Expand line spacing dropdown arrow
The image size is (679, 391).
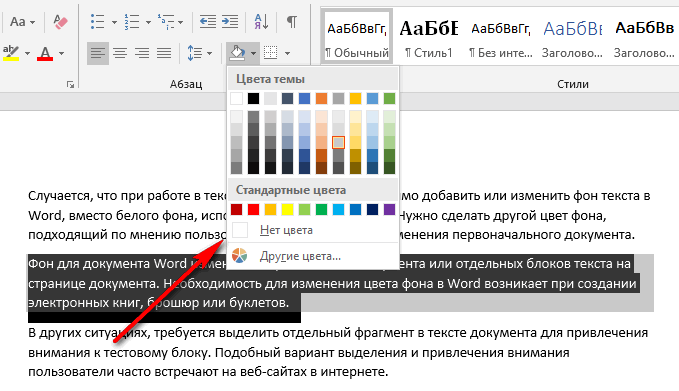click(x=210, y=54)
